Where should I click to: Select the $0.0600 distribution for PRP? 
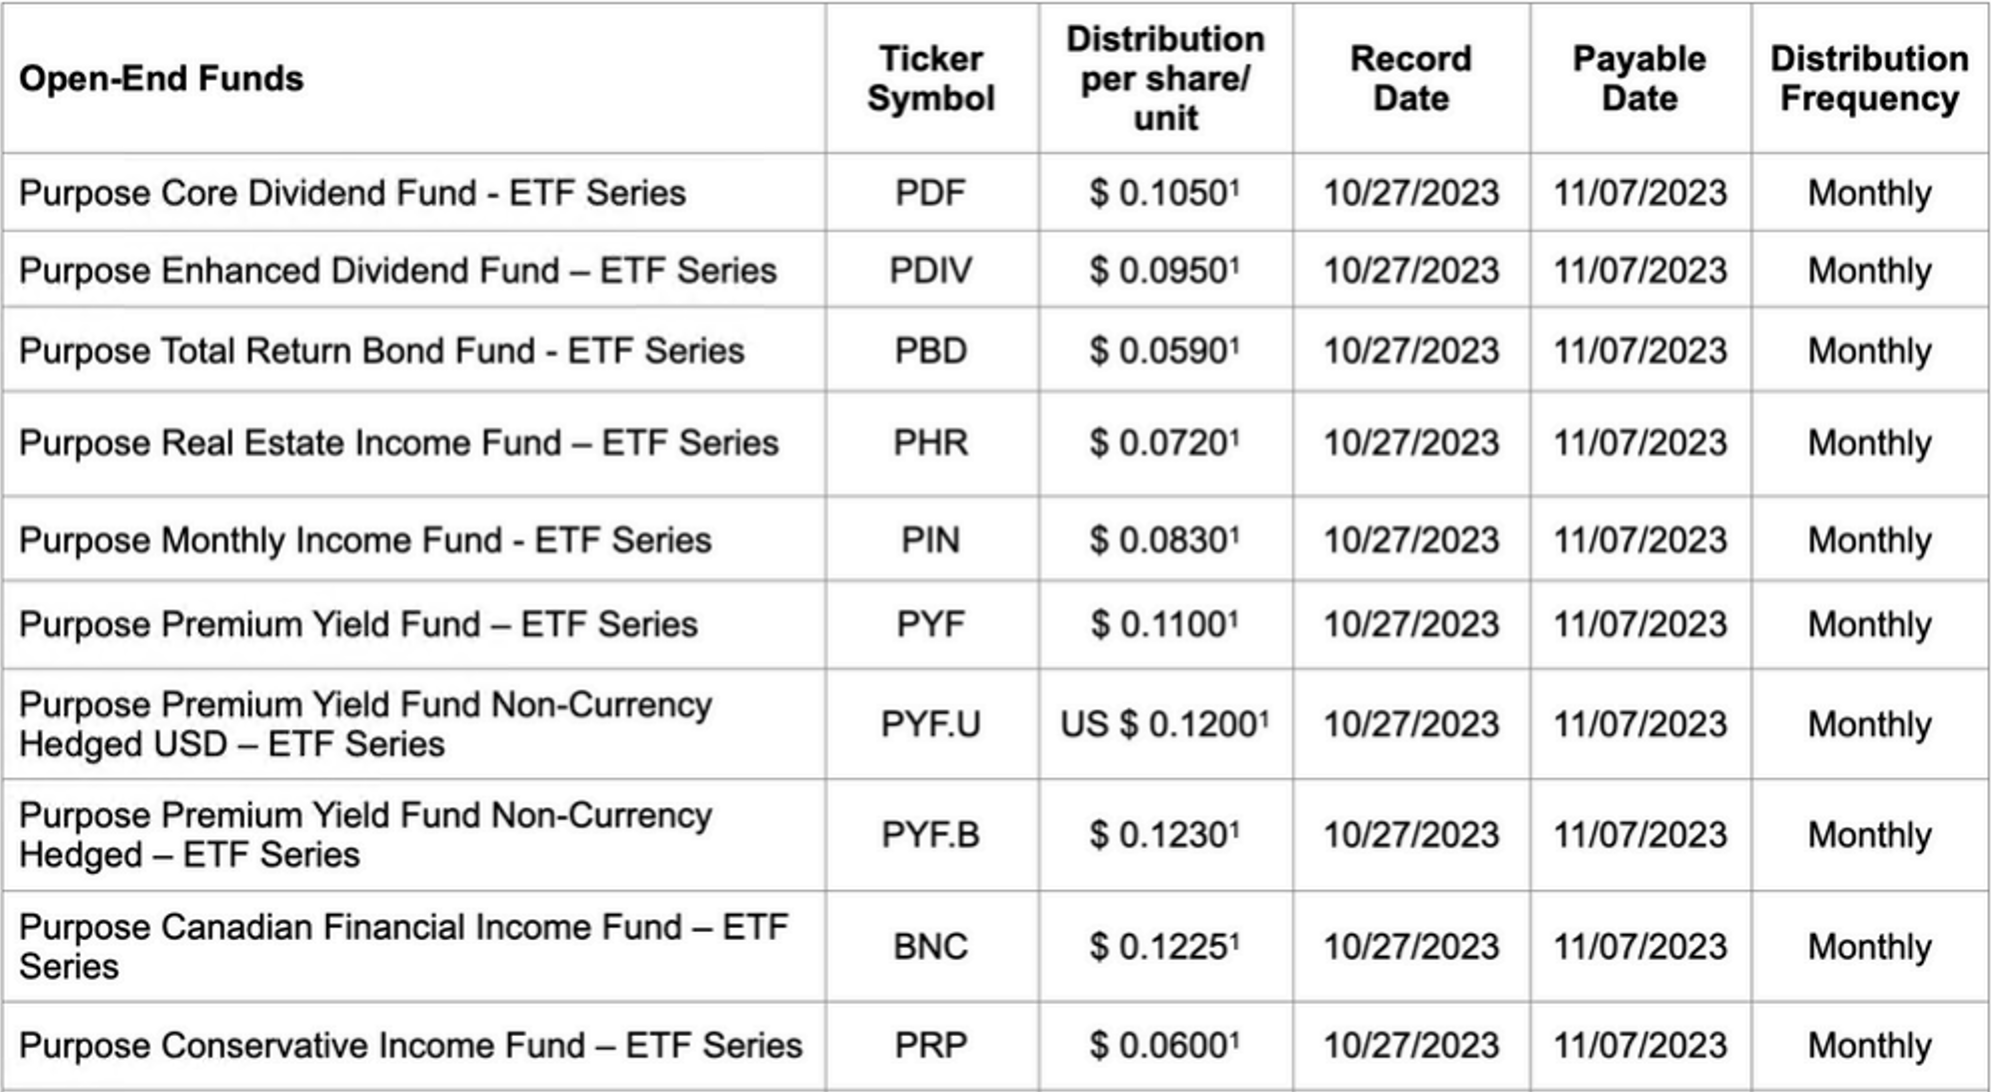[x=1163, y=1046]
